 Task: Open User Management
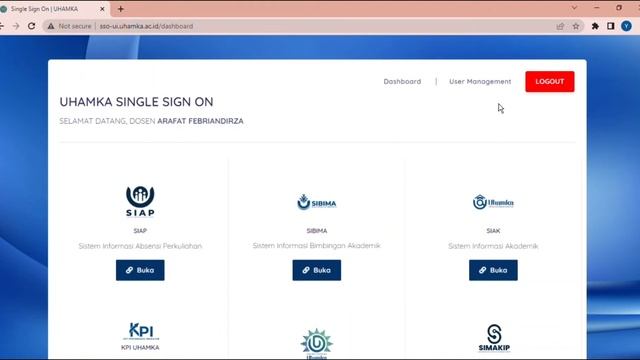tap(480, 82)
